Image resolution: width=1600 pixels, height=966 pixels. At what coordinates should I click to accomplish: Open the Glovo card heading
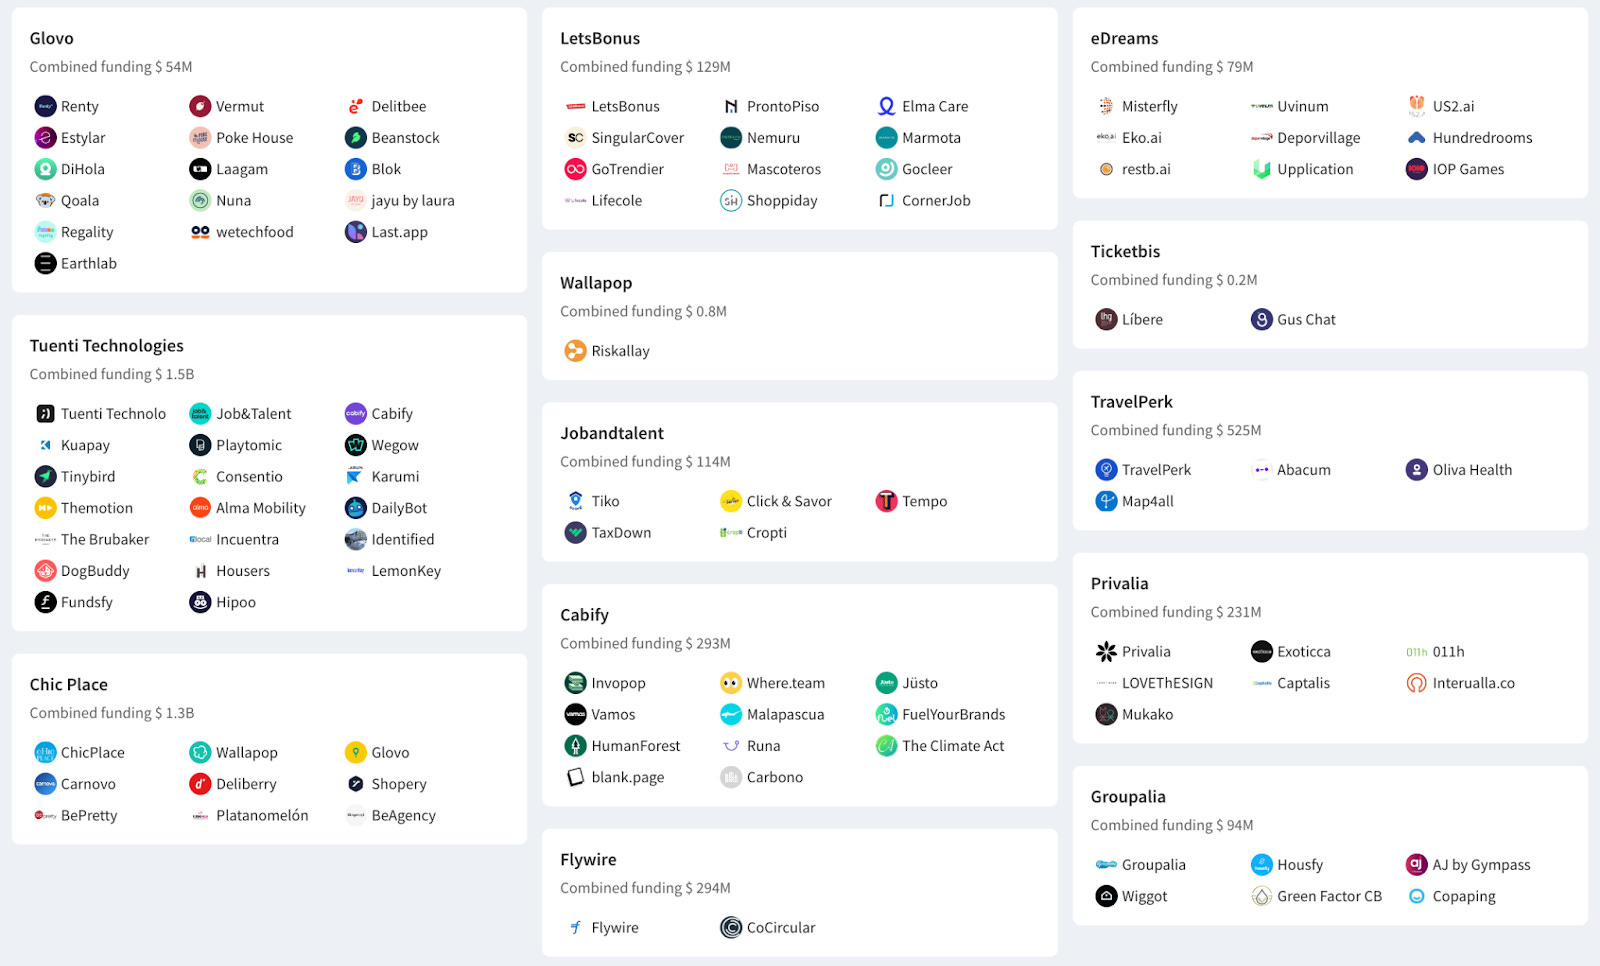(52, 39)
